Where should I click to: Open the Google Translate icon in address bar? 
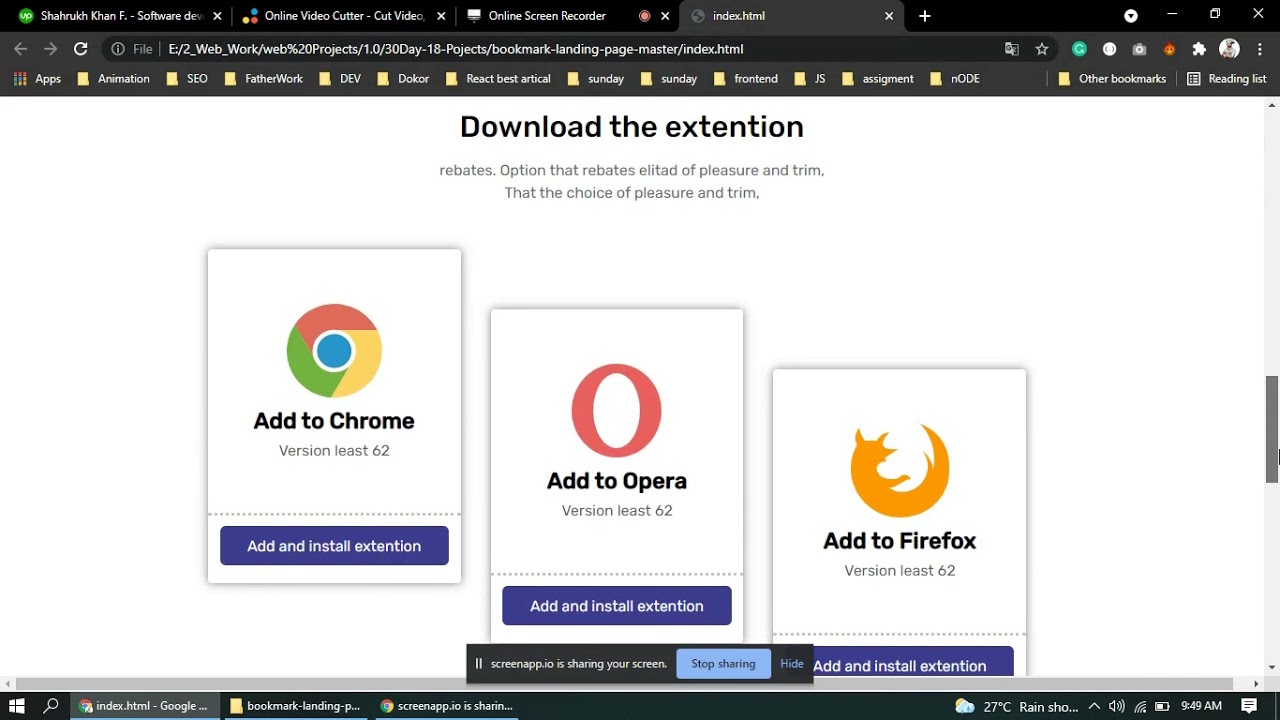(1012, 49)
